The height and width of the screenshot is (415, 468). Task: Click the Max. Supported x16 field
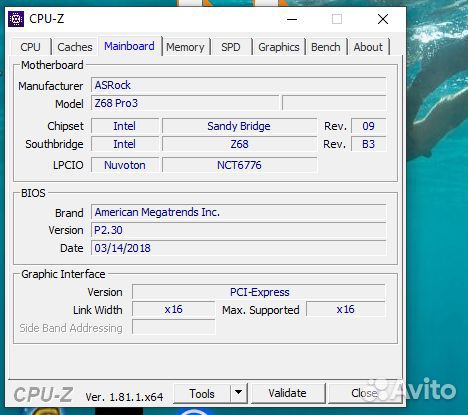click(x=346, y=310)
